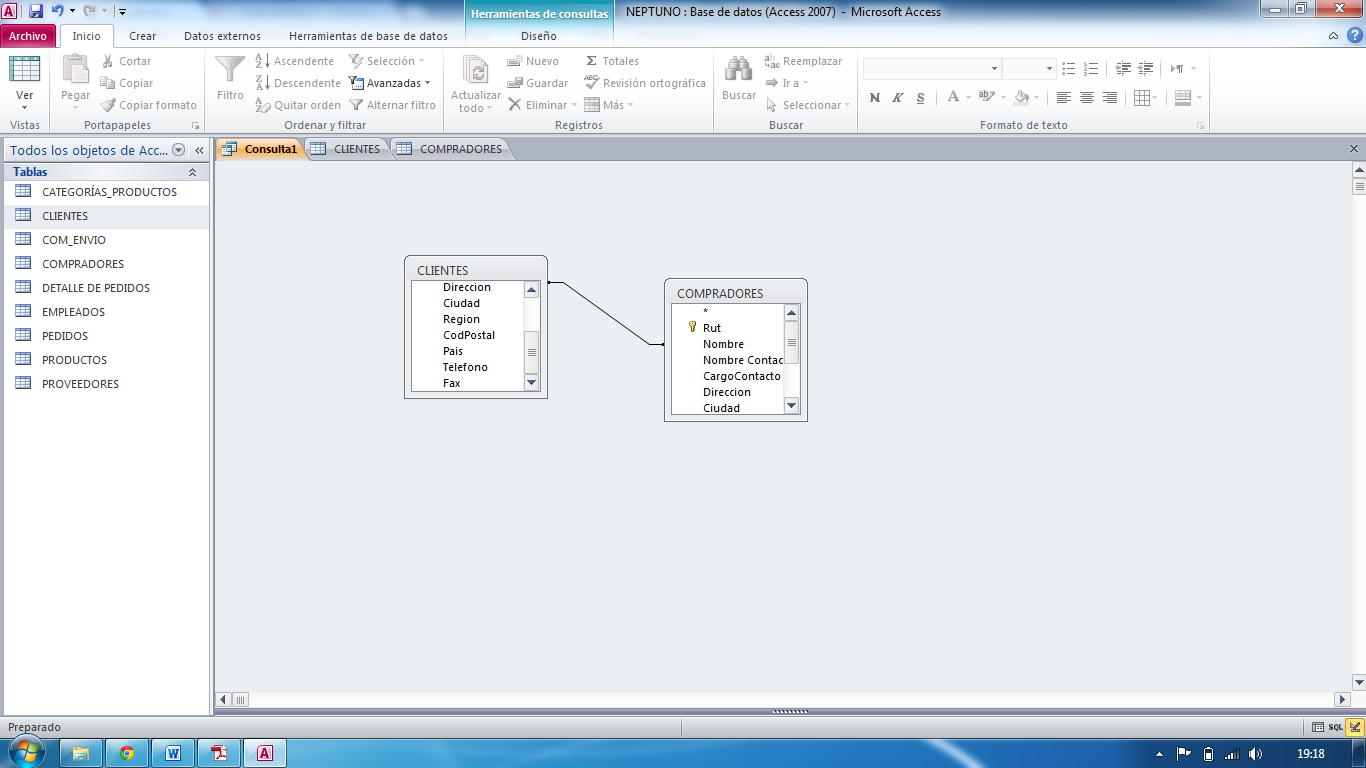Expand the Ver views dropdown
The height and width of the screenshot is (768, 1366).
[25, 108]
